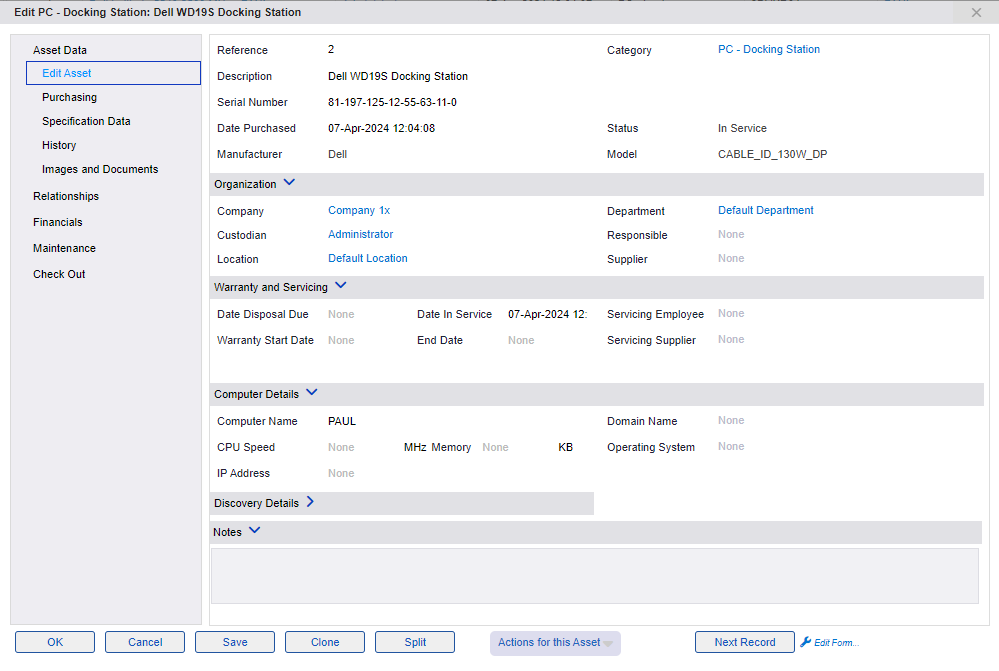The width and height of the screenshot is (999, 671).
Task: Click the Edit Form wrench icon
Action: [808, 642]
